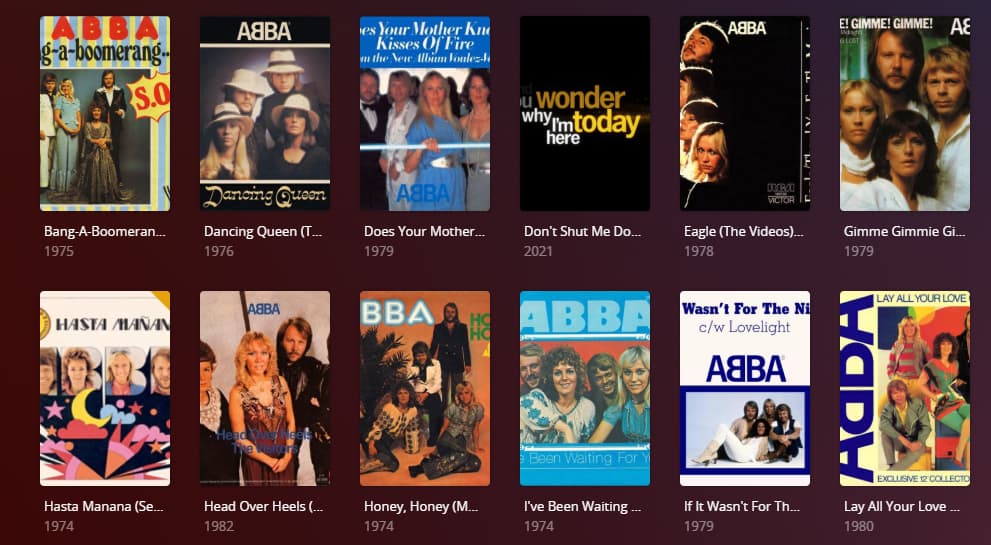Click the Dancing Queen title link

(x=263, y=231)
